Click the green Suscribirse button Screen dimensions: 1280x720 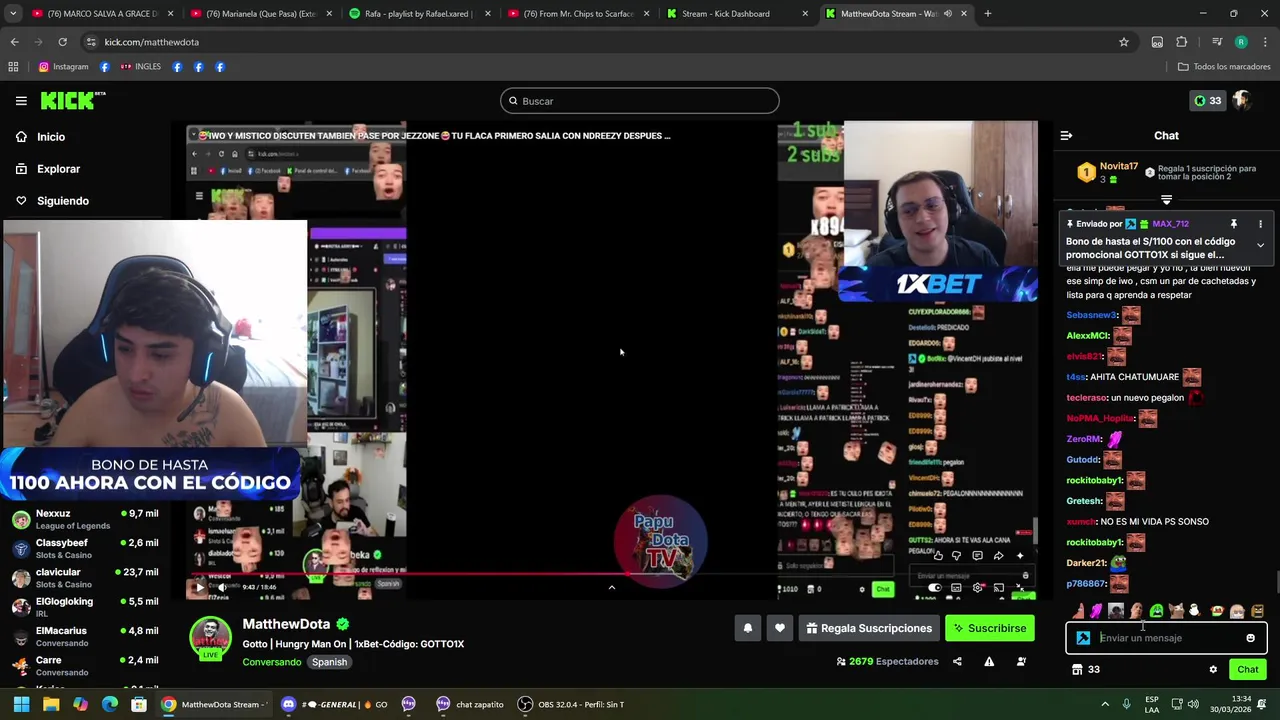pos(990,628)
